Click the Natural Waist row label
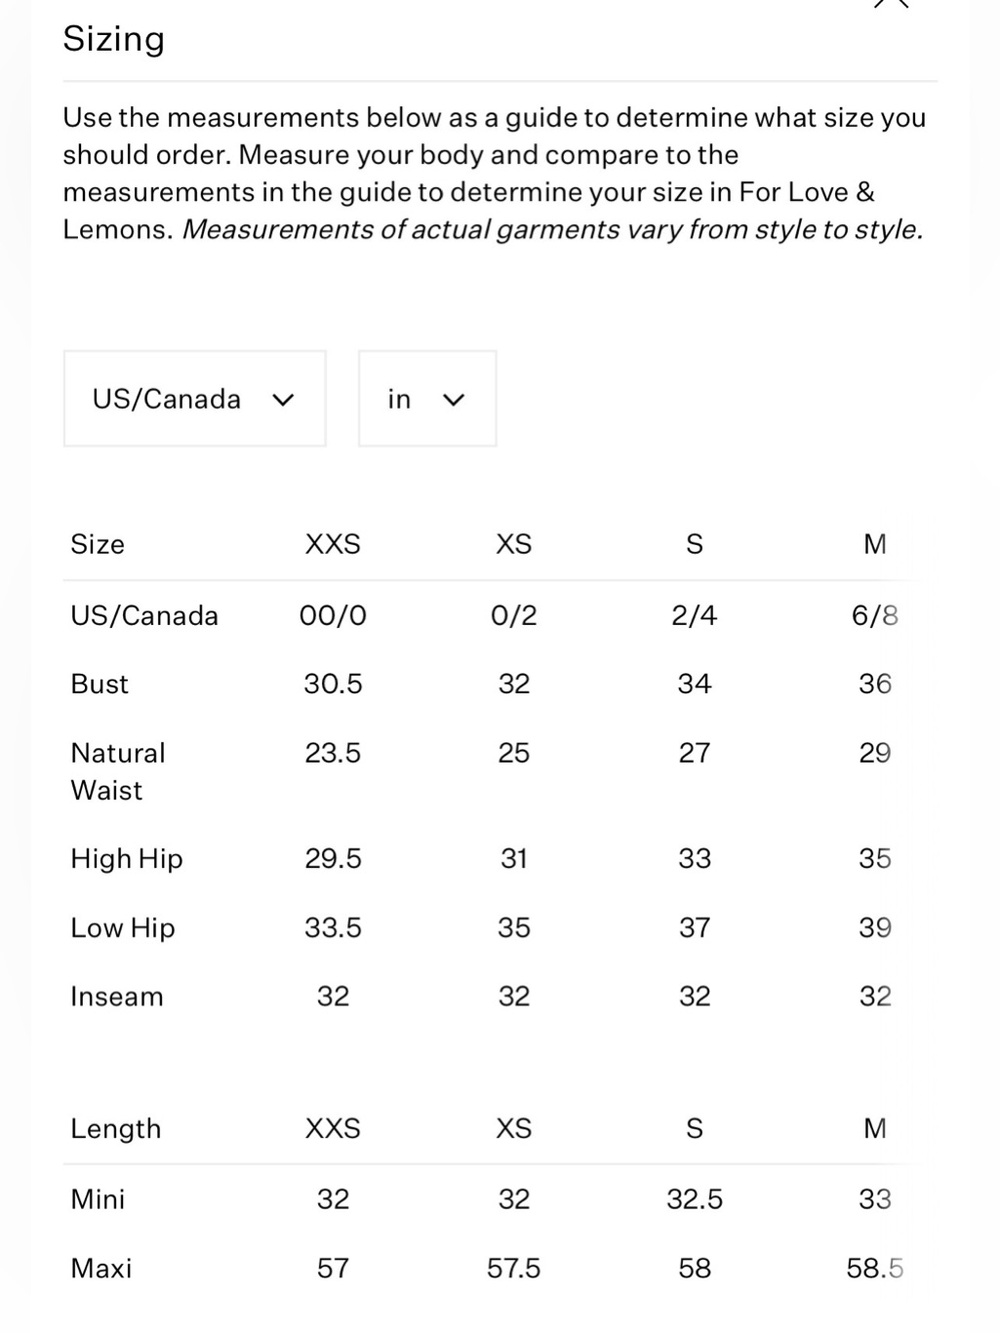 click(118, 771)
